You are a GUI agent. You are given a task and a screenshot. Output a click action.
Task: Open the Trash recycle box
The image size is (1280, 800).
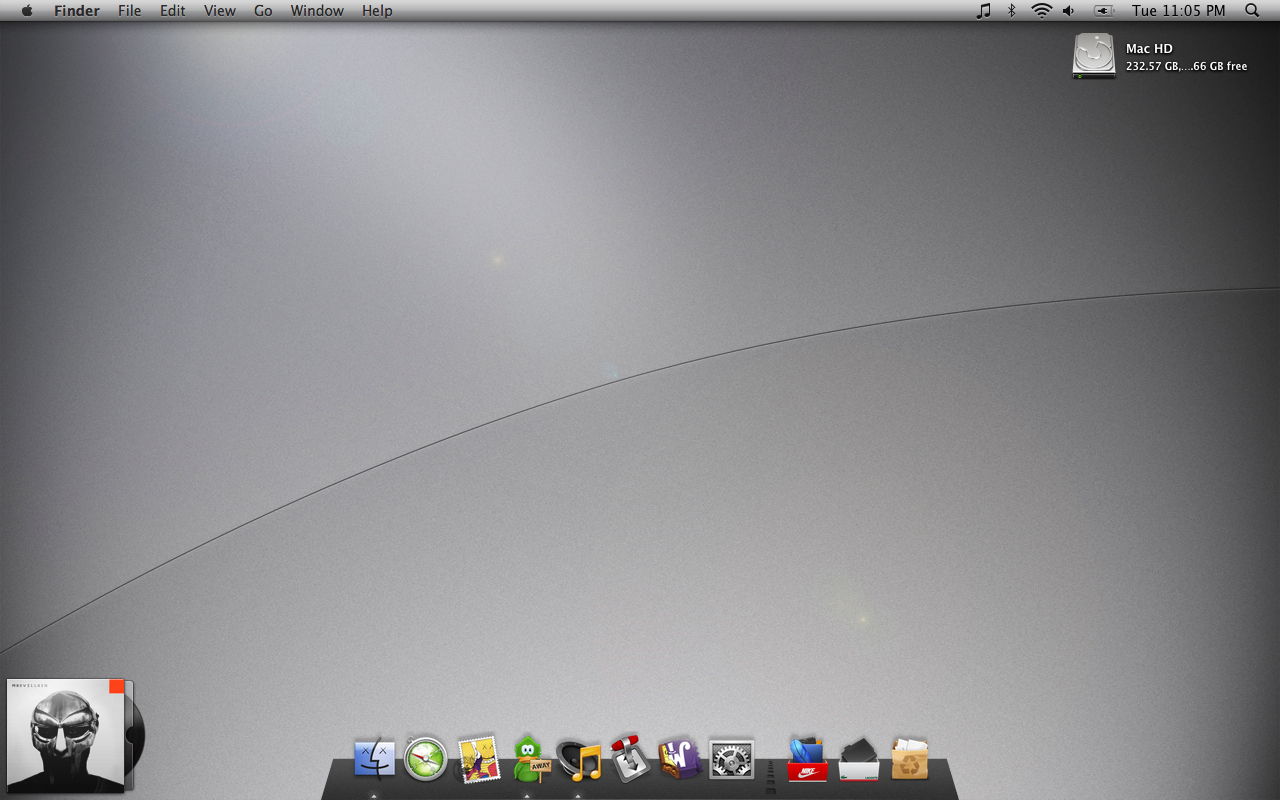tap(910, 759)
